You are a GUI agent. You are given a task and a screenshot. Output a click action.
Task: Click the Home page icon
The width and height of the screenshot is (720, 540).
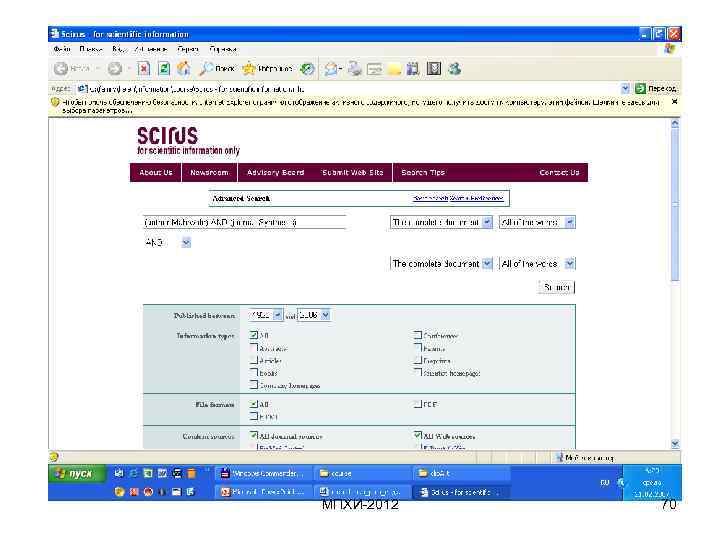(x=184, y=69)
